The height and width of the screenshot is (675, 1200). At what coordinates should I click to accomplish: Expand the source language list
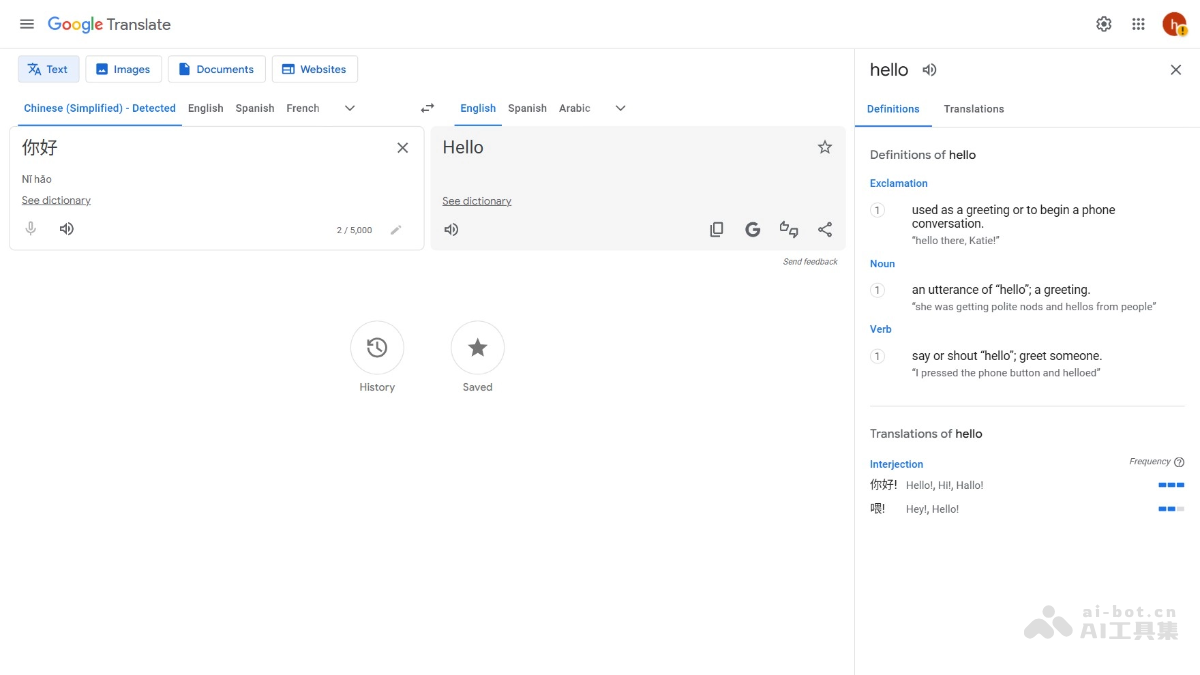pyautogui.click(x=350, y=108)
